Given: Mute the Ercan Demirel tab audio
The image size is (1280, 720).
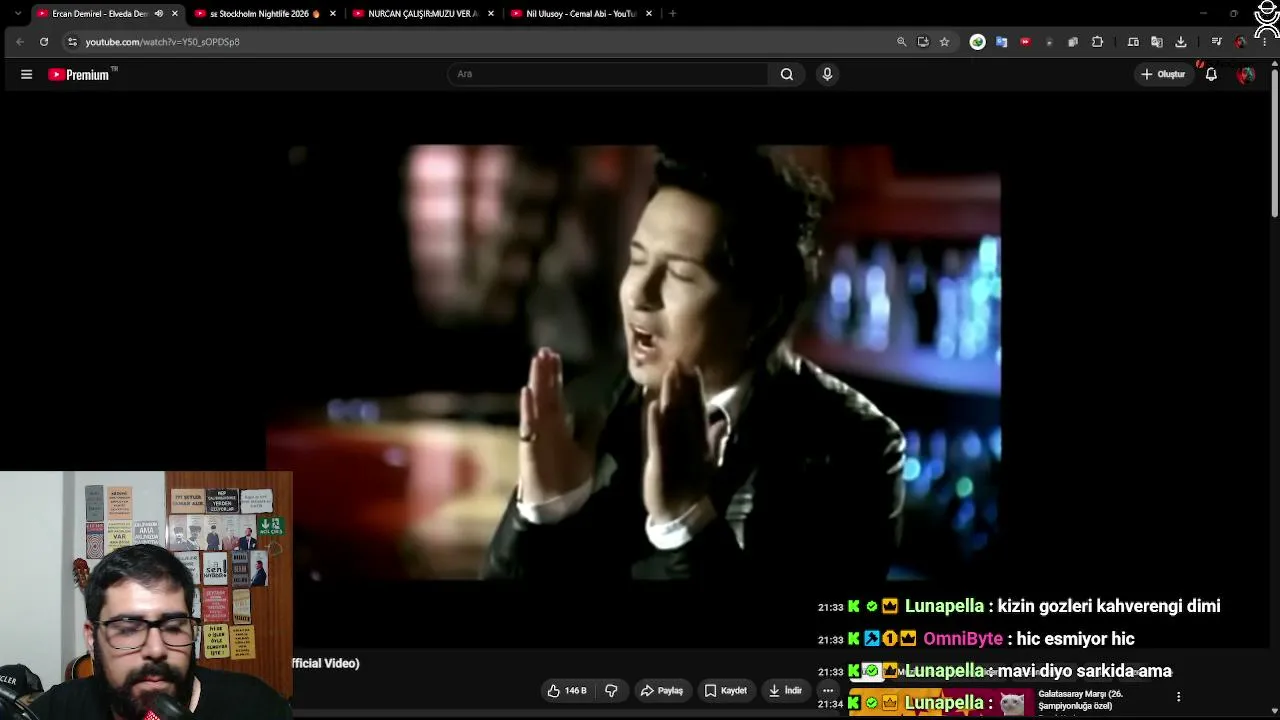Looking at the screenshot, I should click(x=158, y=14).
